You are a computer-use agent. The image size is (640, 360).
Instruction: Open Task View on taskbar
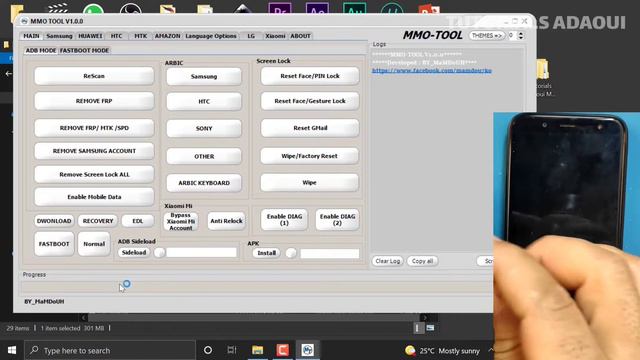click(x=232, y=350)
